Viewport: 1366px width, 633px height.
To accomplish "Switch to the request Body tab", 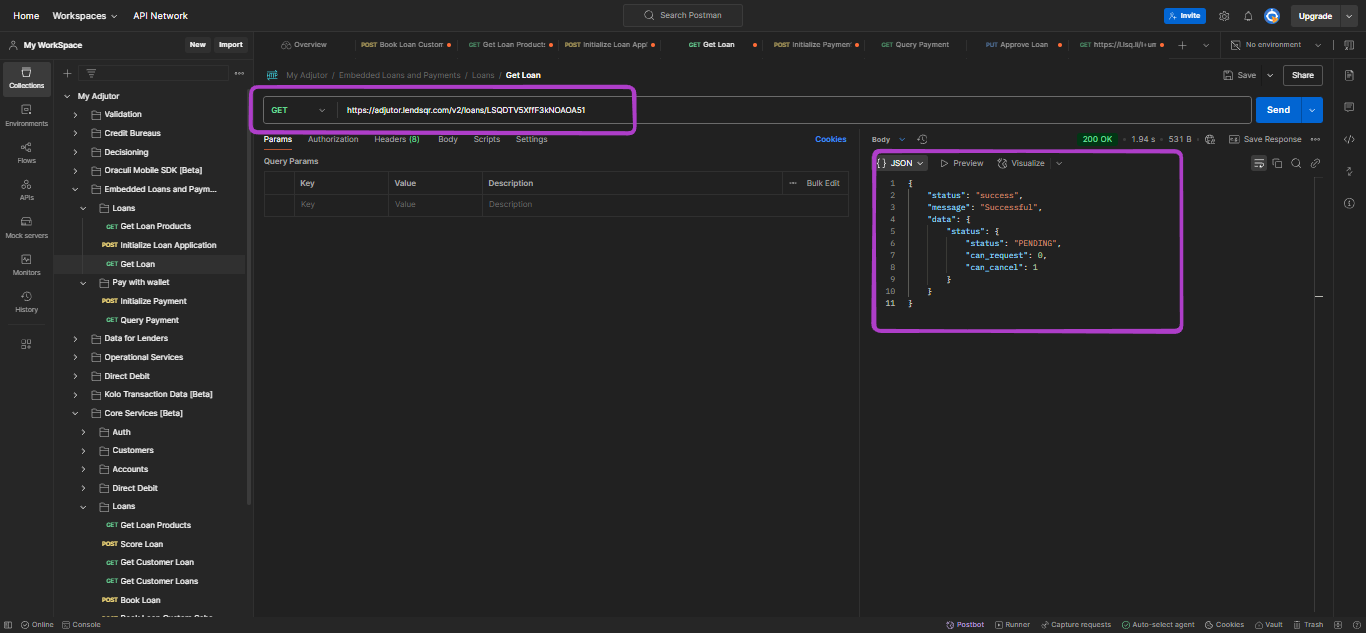I will coord(448,139).
